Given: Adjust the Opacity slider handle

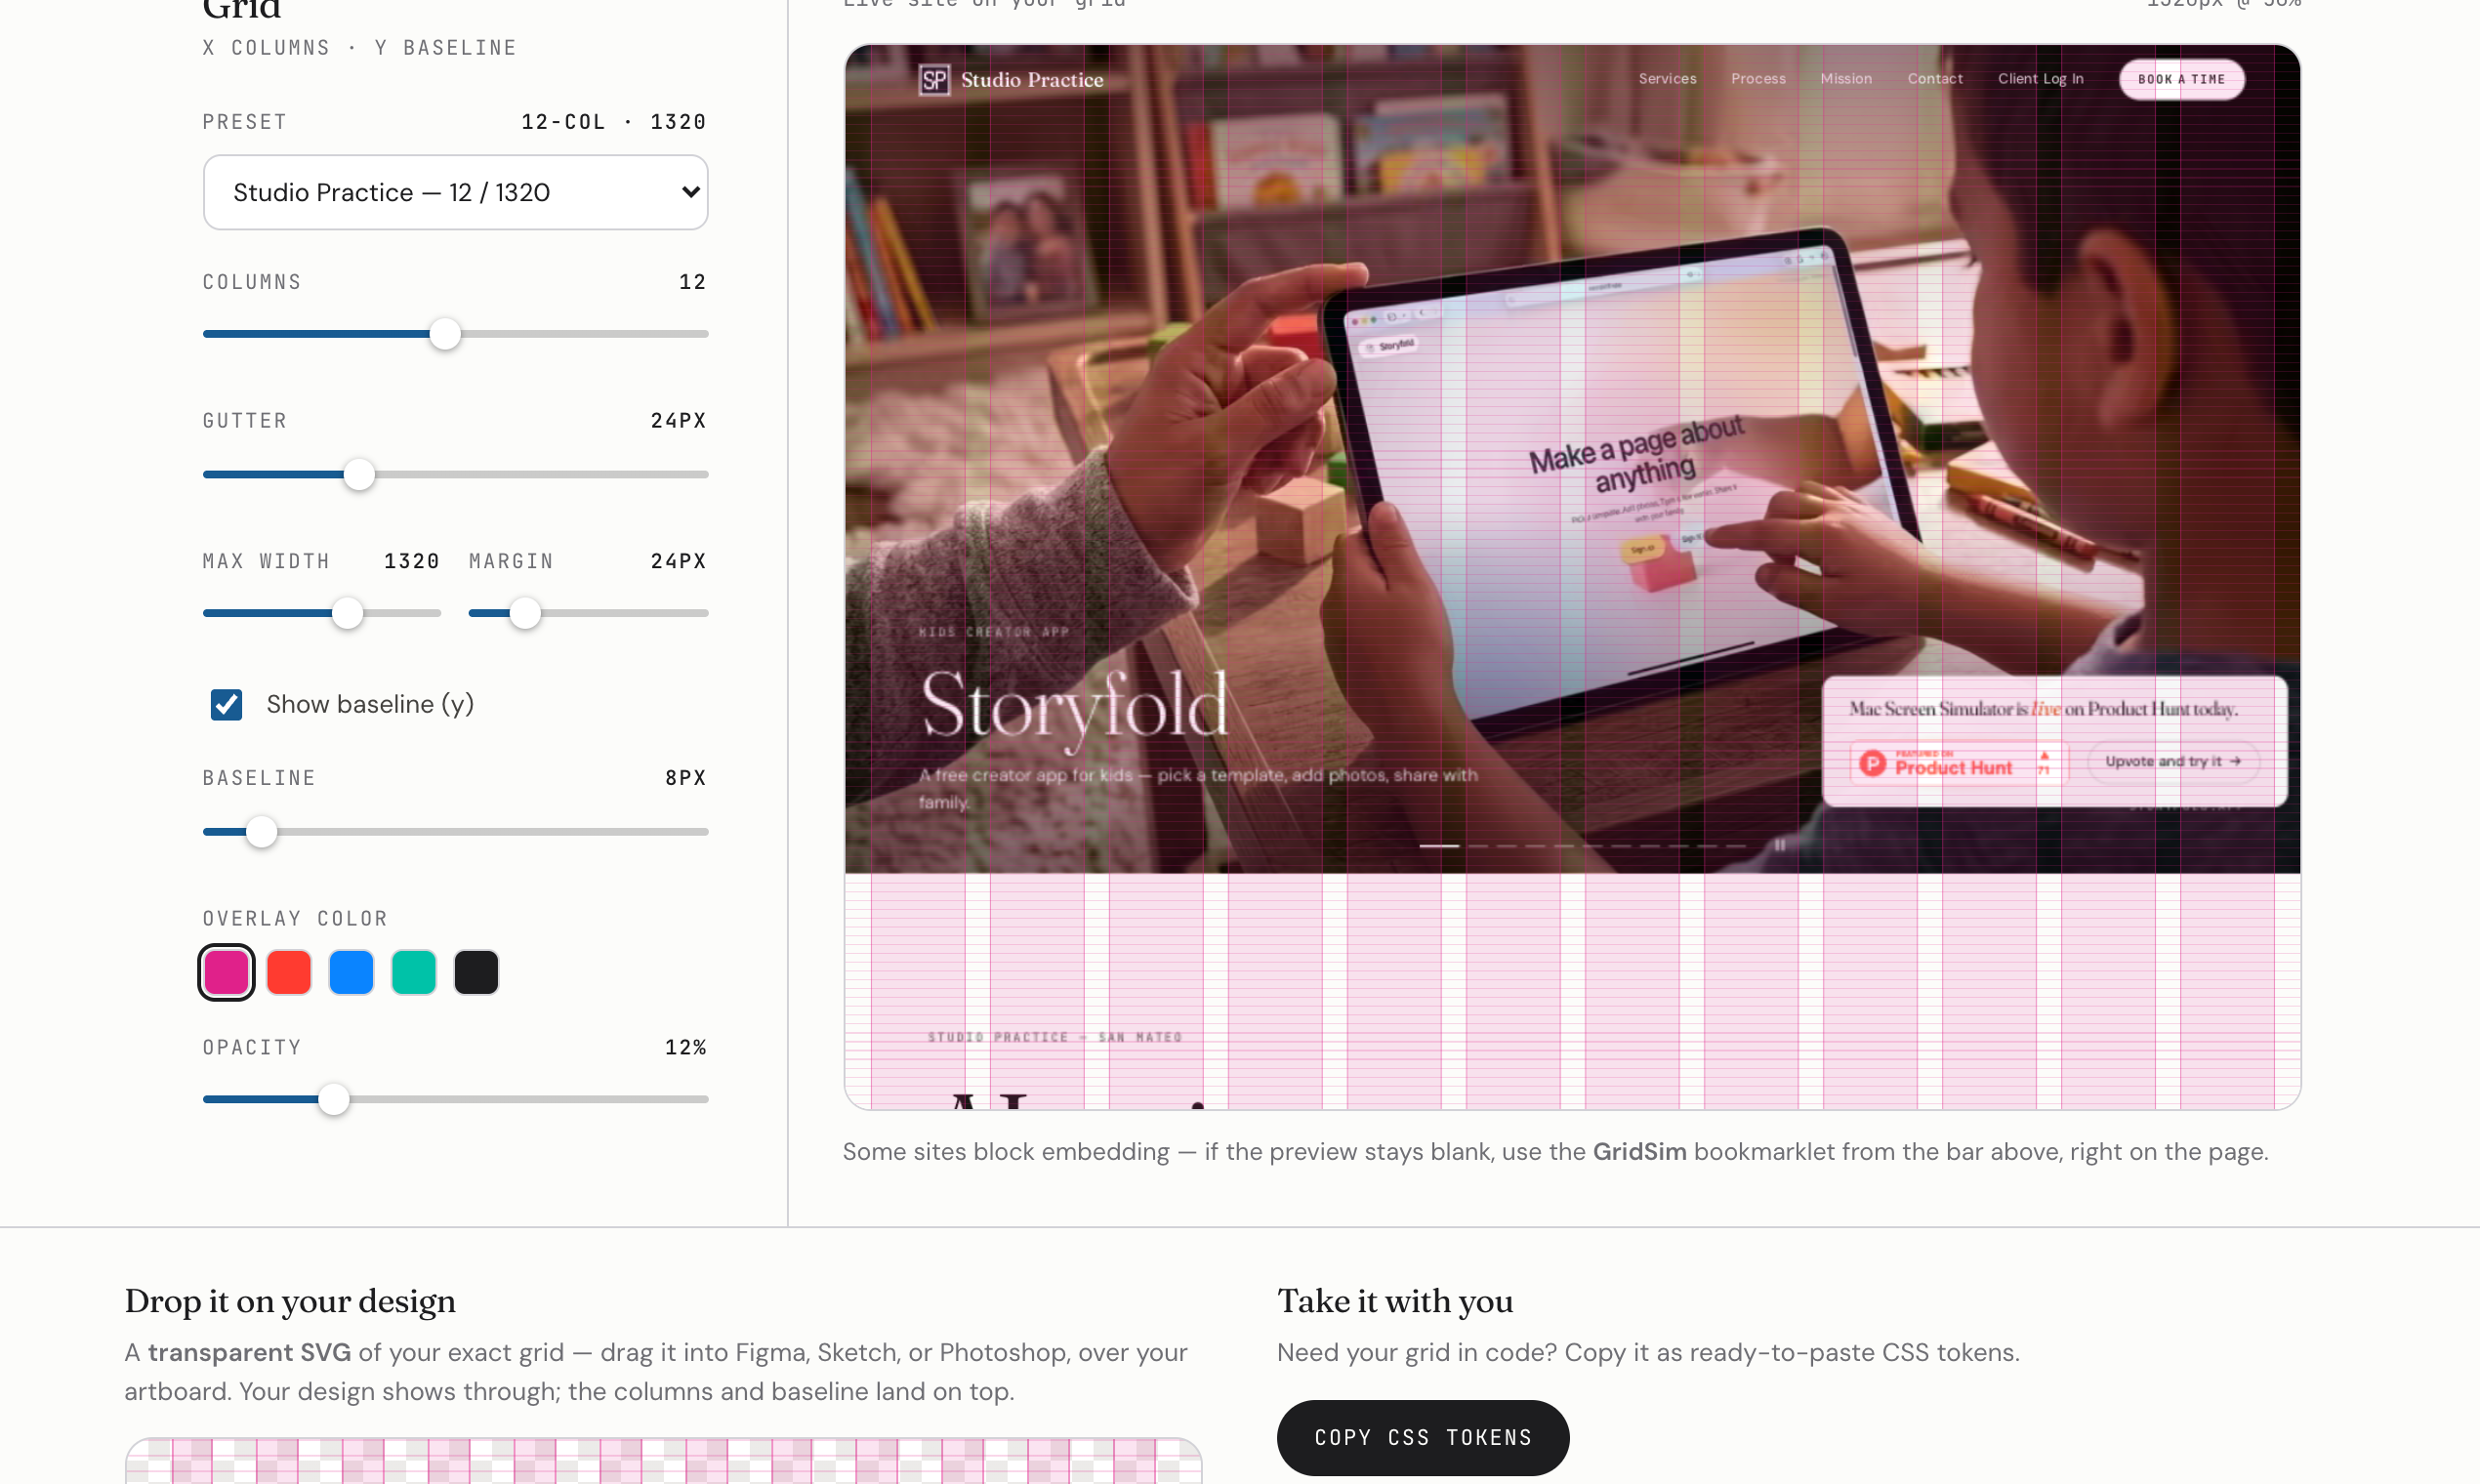Looking at the screenshot, I should click(x=334, y=1099).
